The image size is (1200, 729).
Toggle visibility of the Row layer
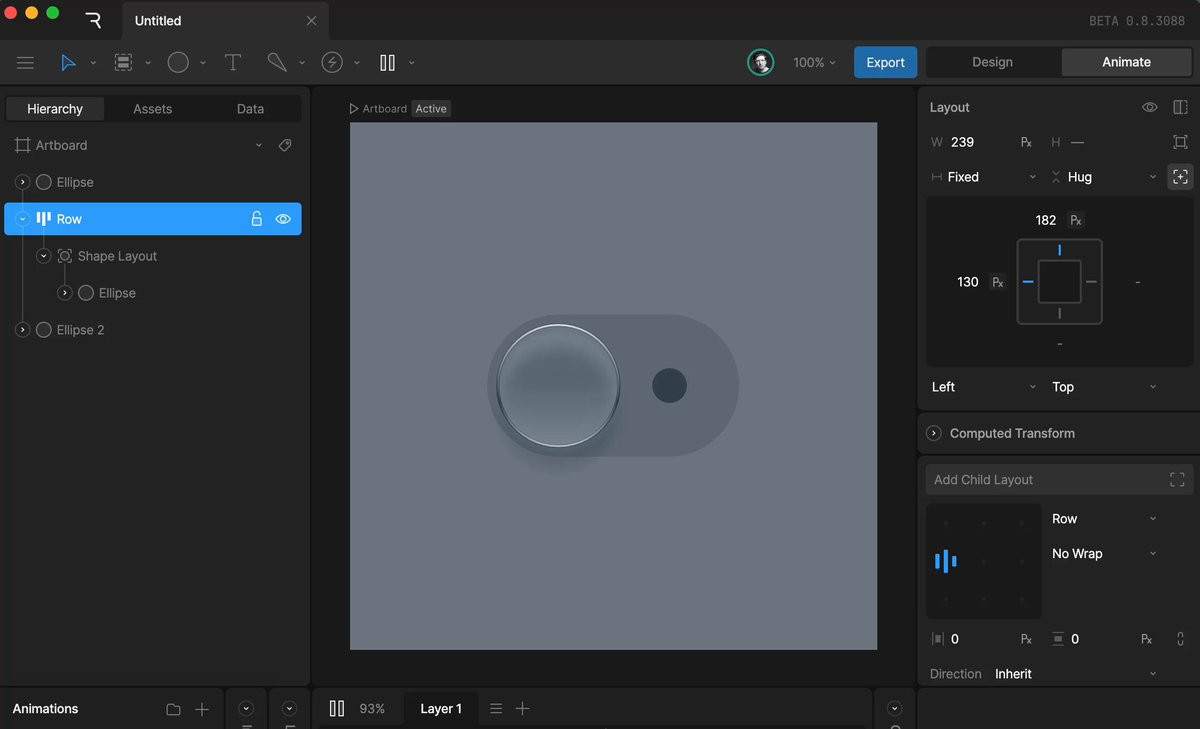click(x=283, y=219)
